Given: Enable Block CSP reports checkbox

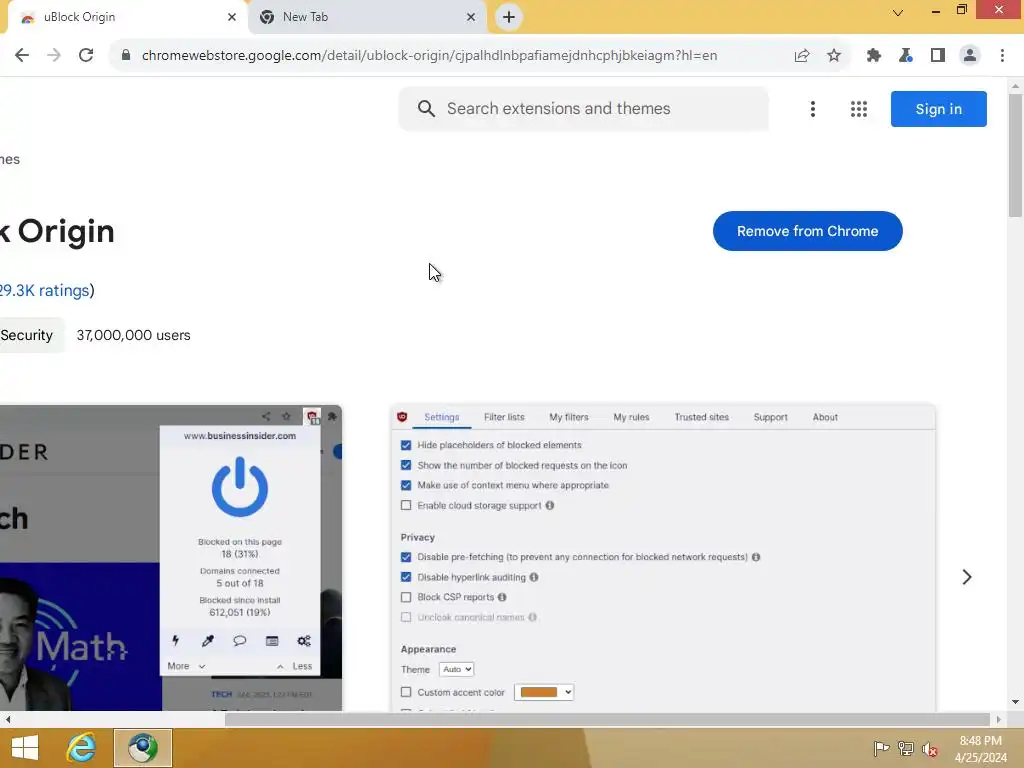Looking at the screenshot, I should click(x=406, y=597).
